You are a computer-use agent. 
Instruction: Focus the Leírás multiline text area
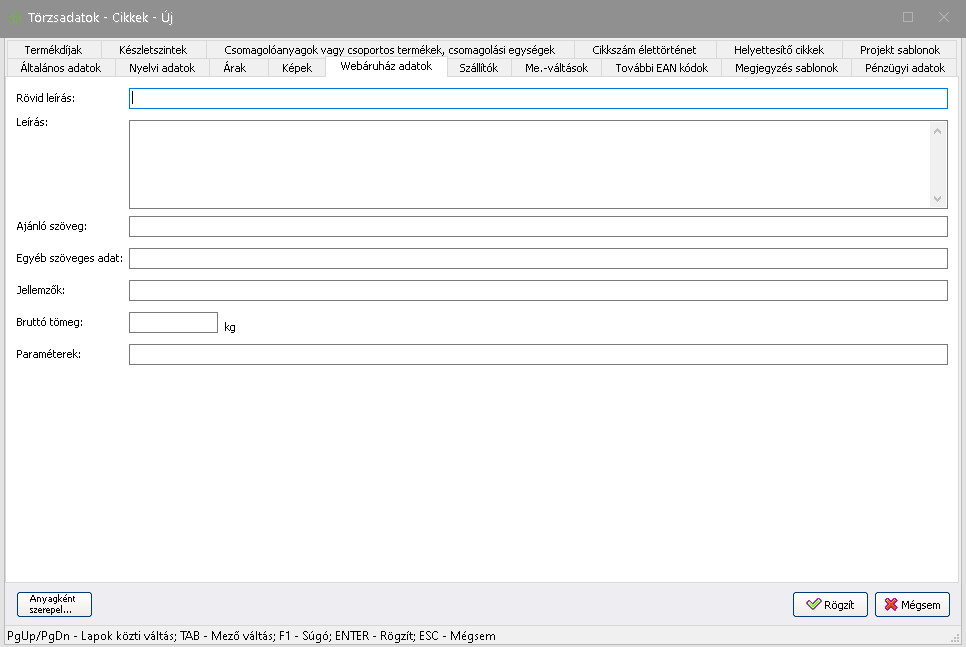coord(530,164)
